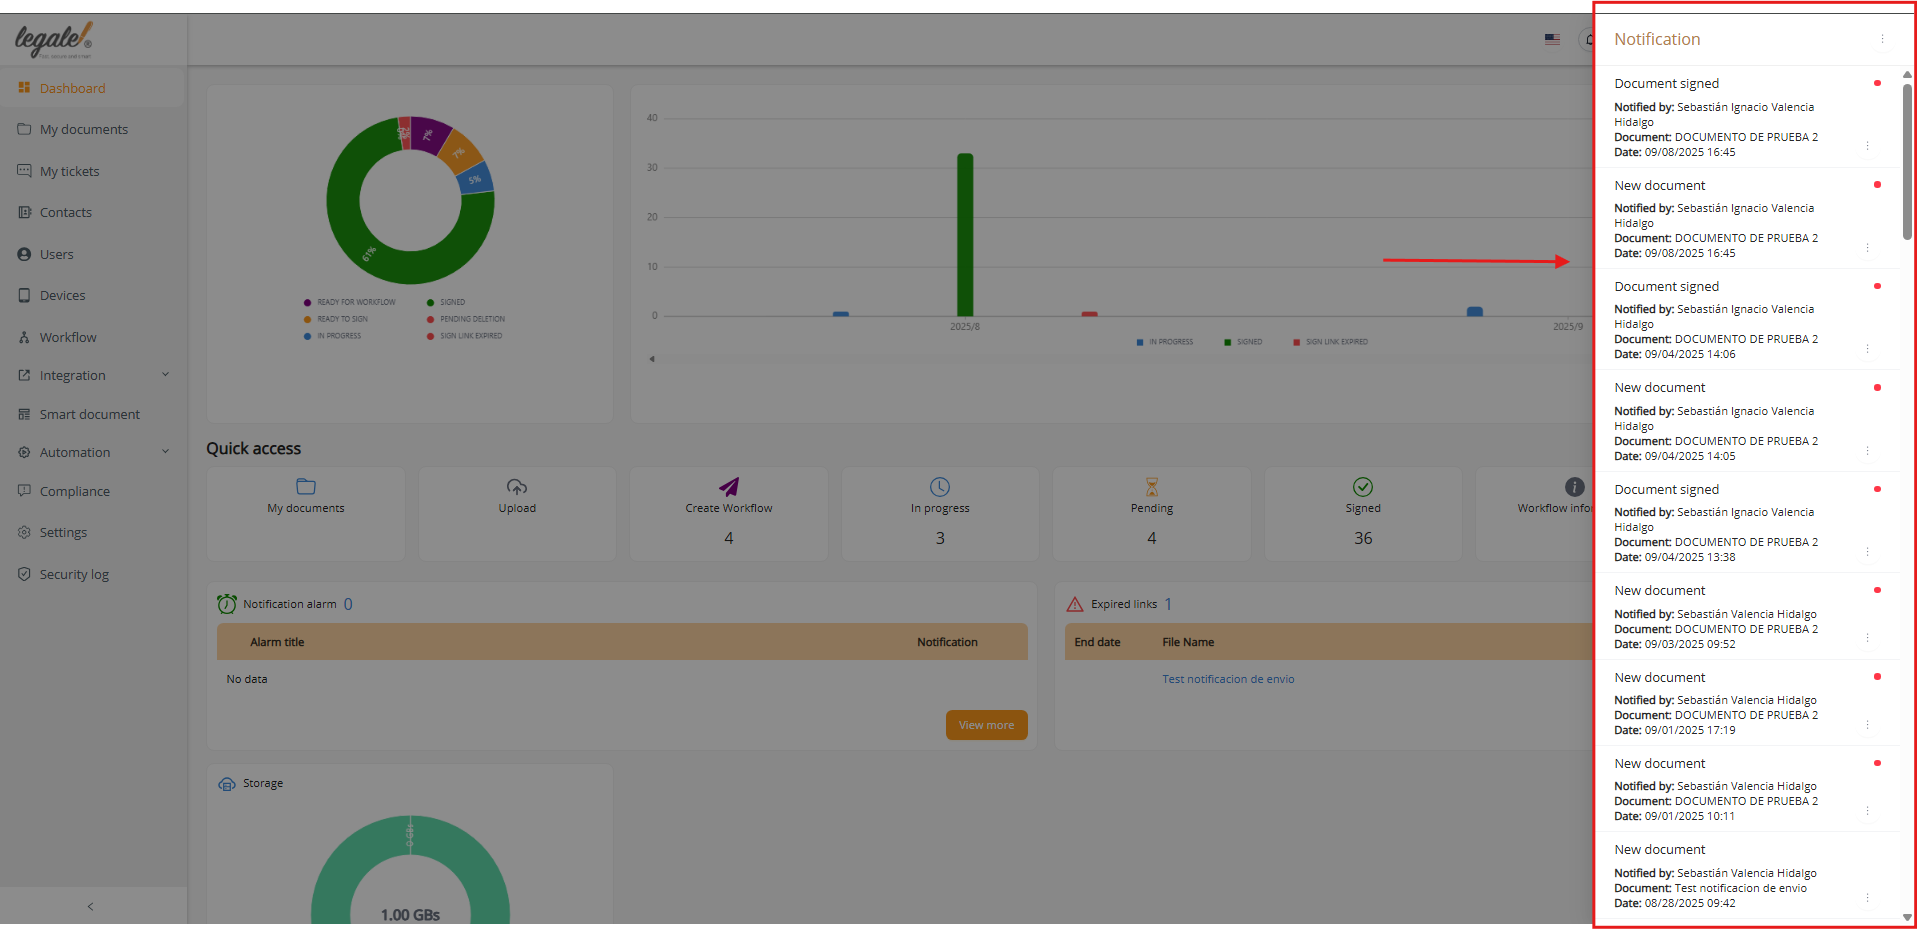
Task: Open notification Document signed dated 09/04/2025 13:38
Action: pos(1747,522)
